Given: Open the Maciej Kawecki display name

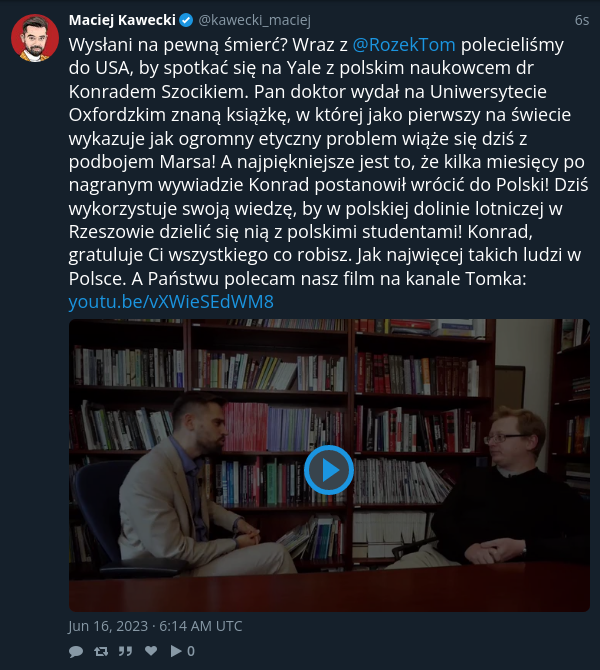Looking at the screenshot, I should 122,20.
